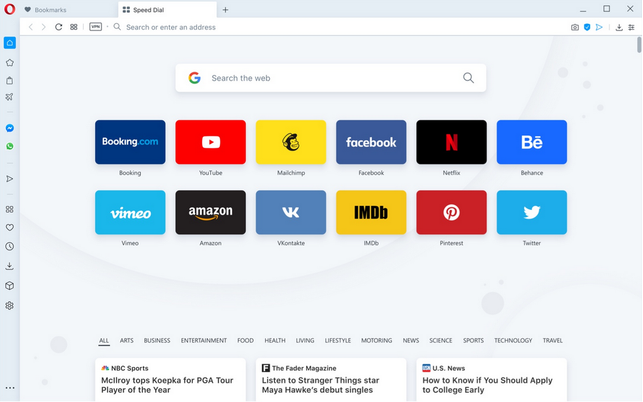Open WhatsApp in the sidebar
The image size is (643, 402).
pyautogui.click(x=10, y=146)
